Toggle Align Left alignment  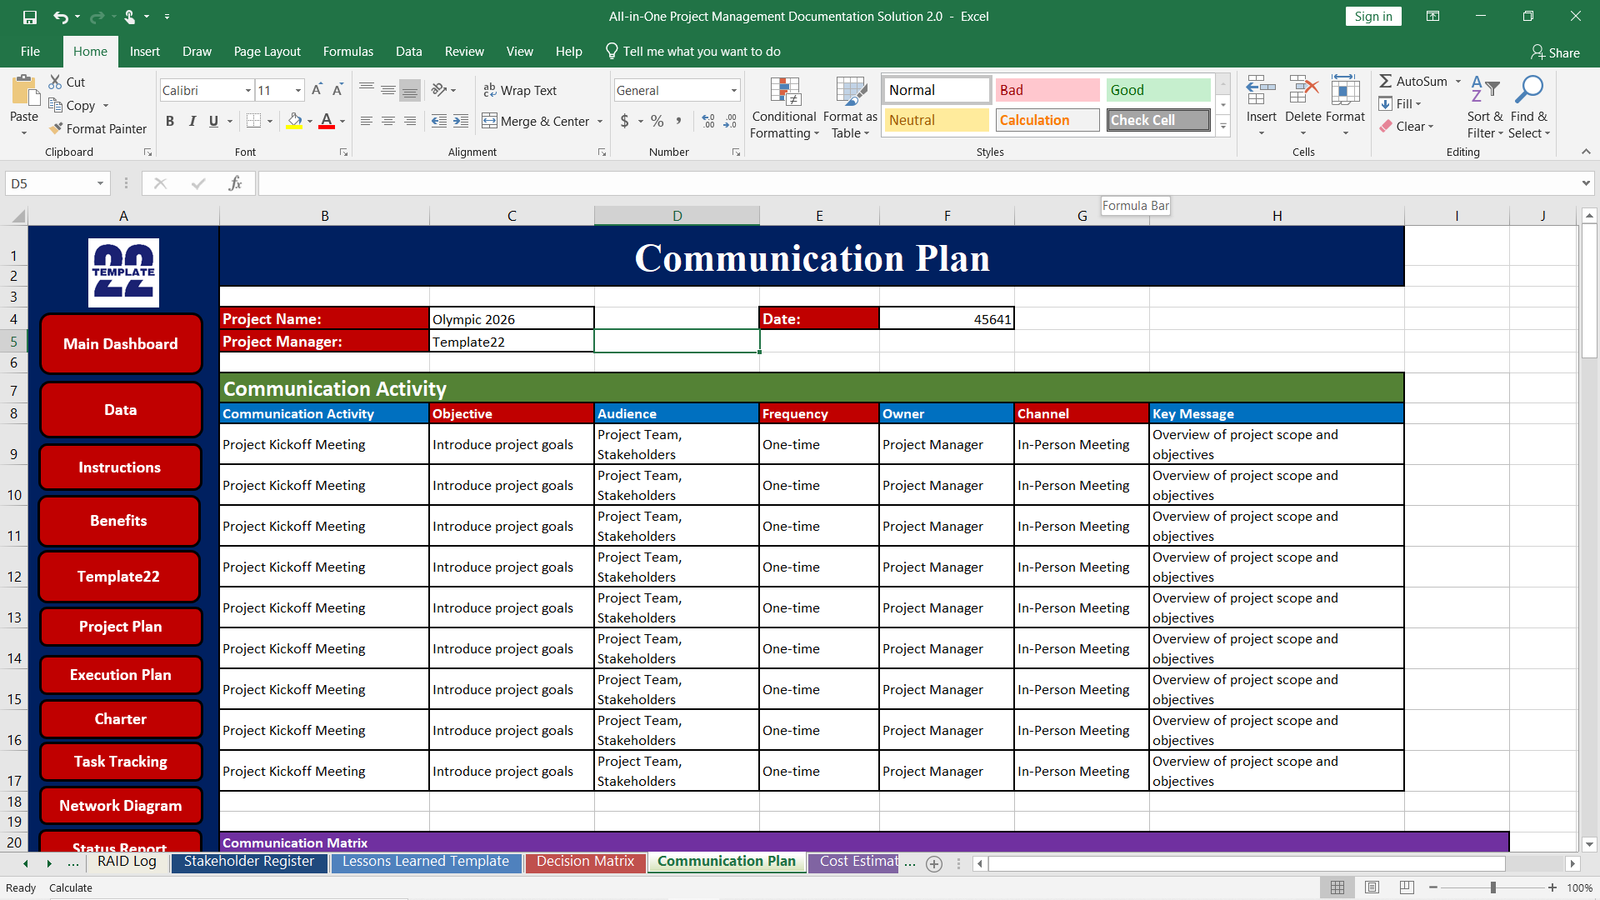[x=366, y=121]
